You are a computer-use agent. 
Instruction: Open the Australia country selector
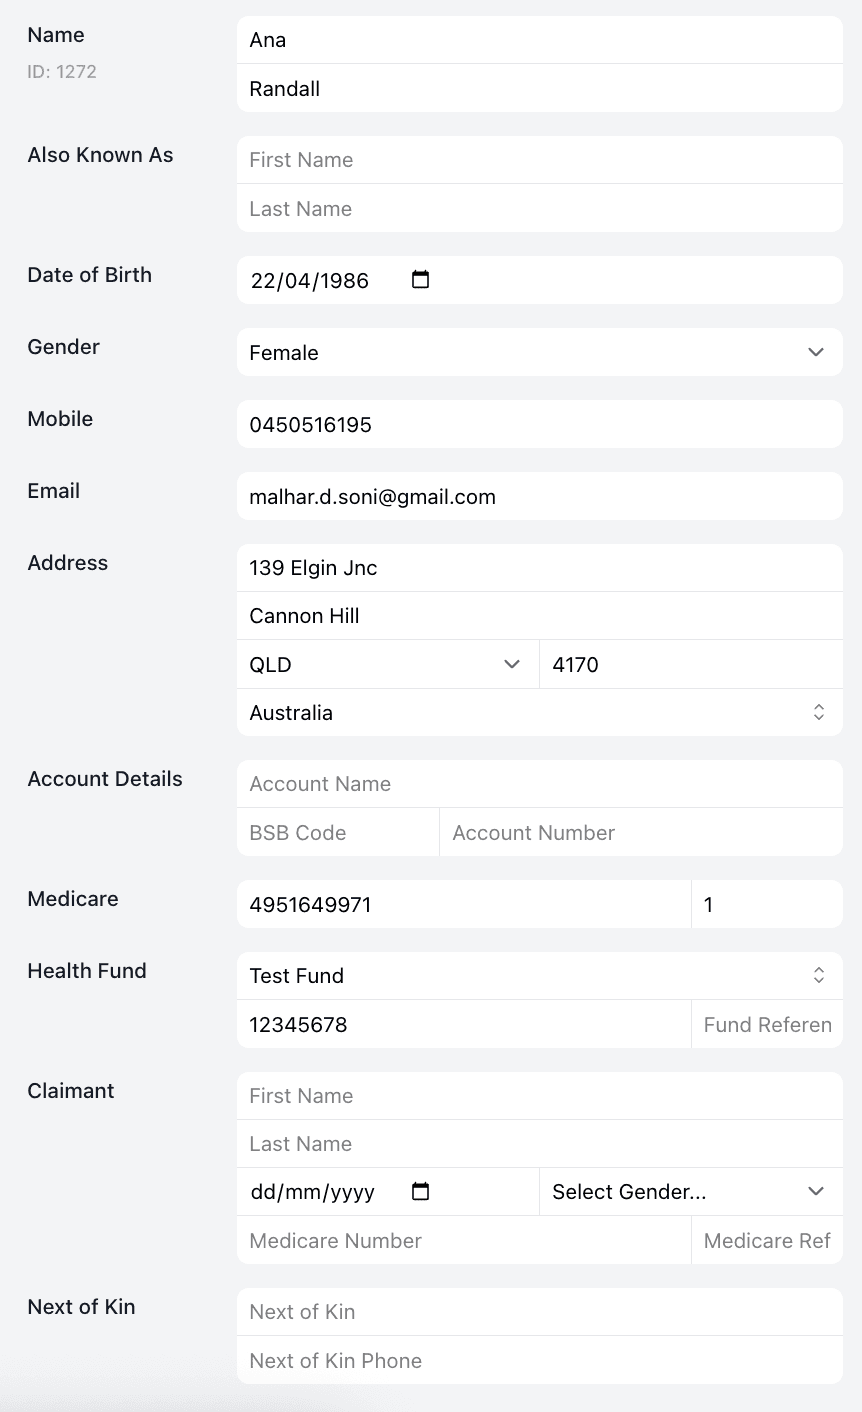[x=539, y=712]
